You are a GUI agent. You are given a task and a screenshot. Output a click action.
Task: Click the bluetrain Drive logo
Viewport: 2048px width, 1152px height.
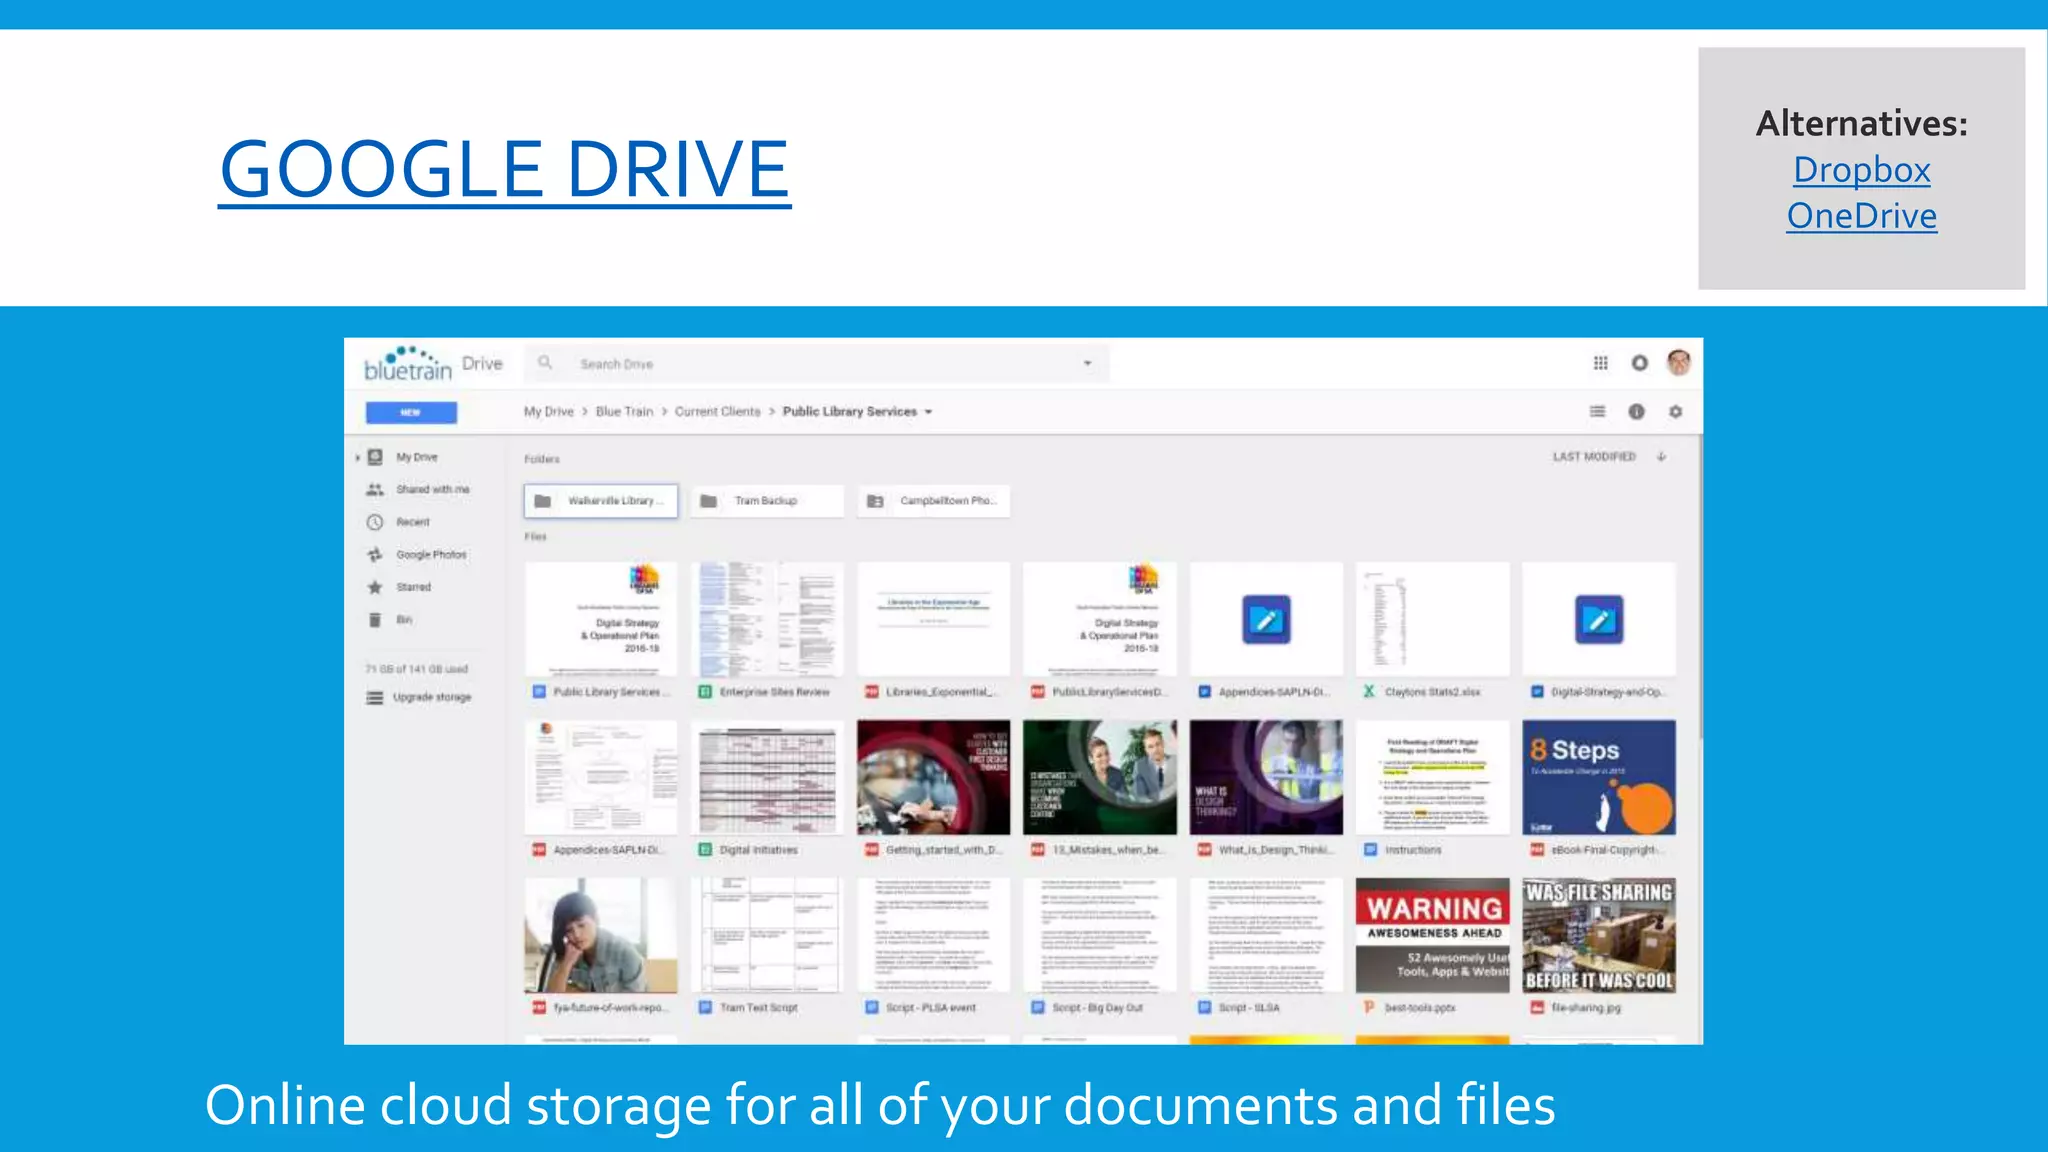(433, 364)
